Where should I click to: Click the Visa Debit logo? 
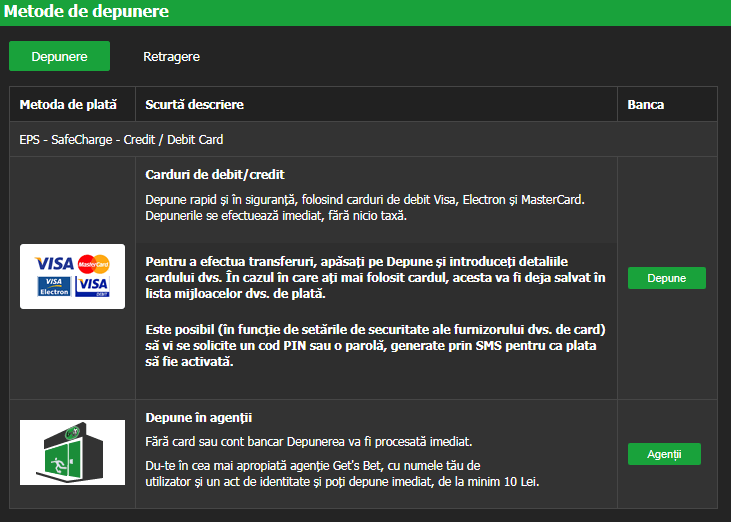93,287
